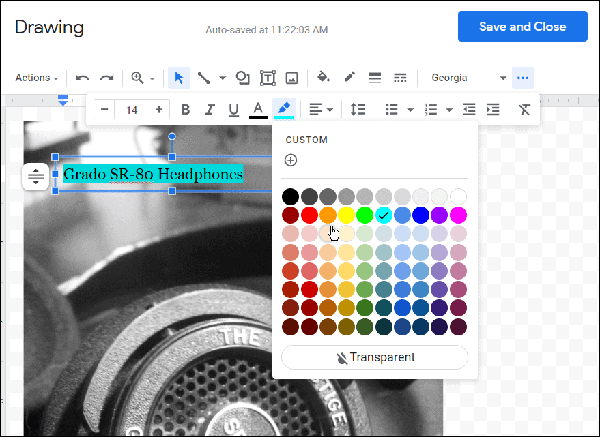Click Save and Close button

[523, 26]
